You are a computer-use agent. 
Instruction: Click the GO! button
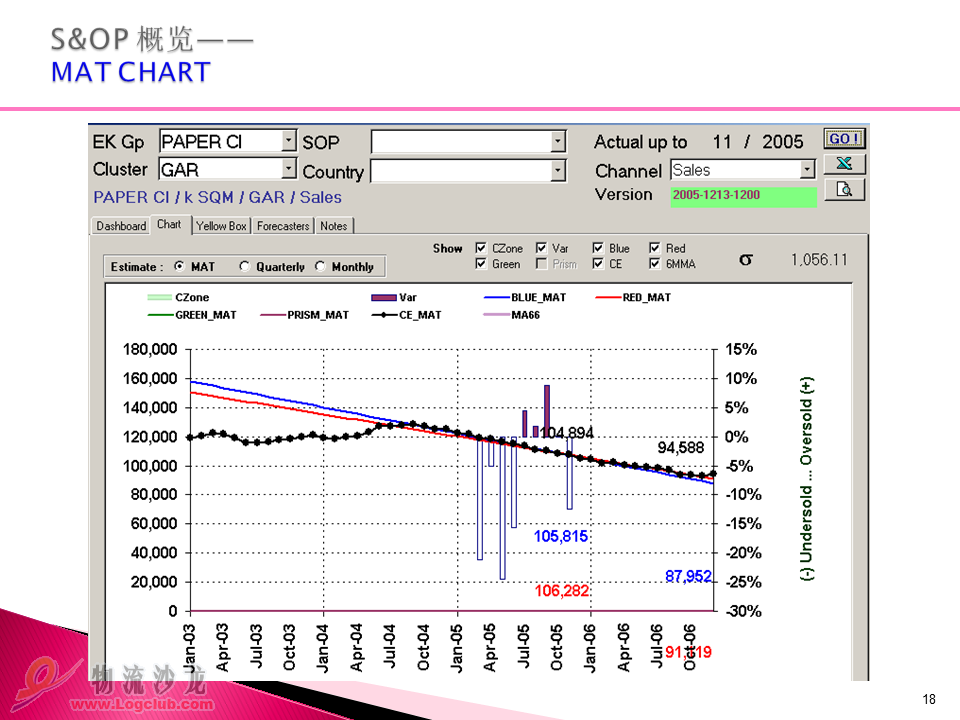[x=844, y=139]
